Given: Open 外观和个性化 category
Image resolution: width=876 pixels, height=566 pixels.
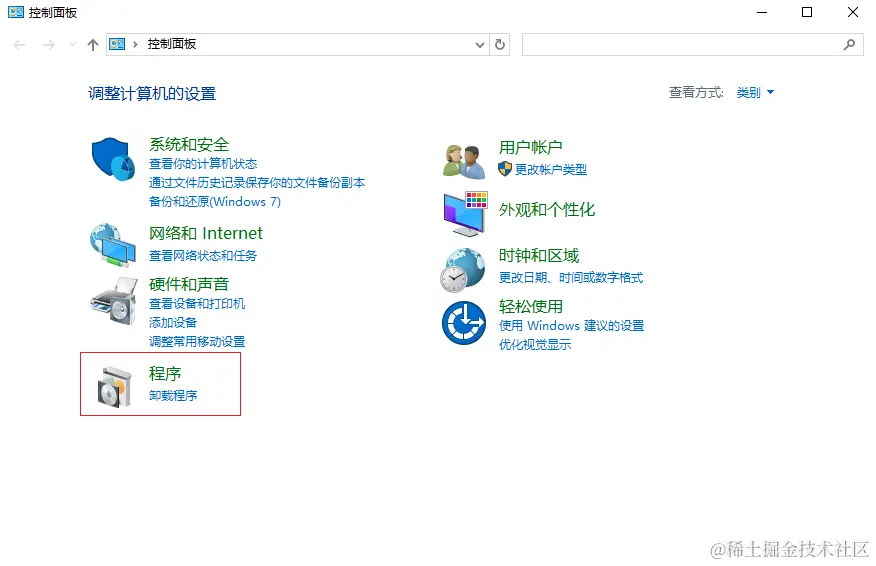Looking at the screenshot, I should [x=546, y=210].
